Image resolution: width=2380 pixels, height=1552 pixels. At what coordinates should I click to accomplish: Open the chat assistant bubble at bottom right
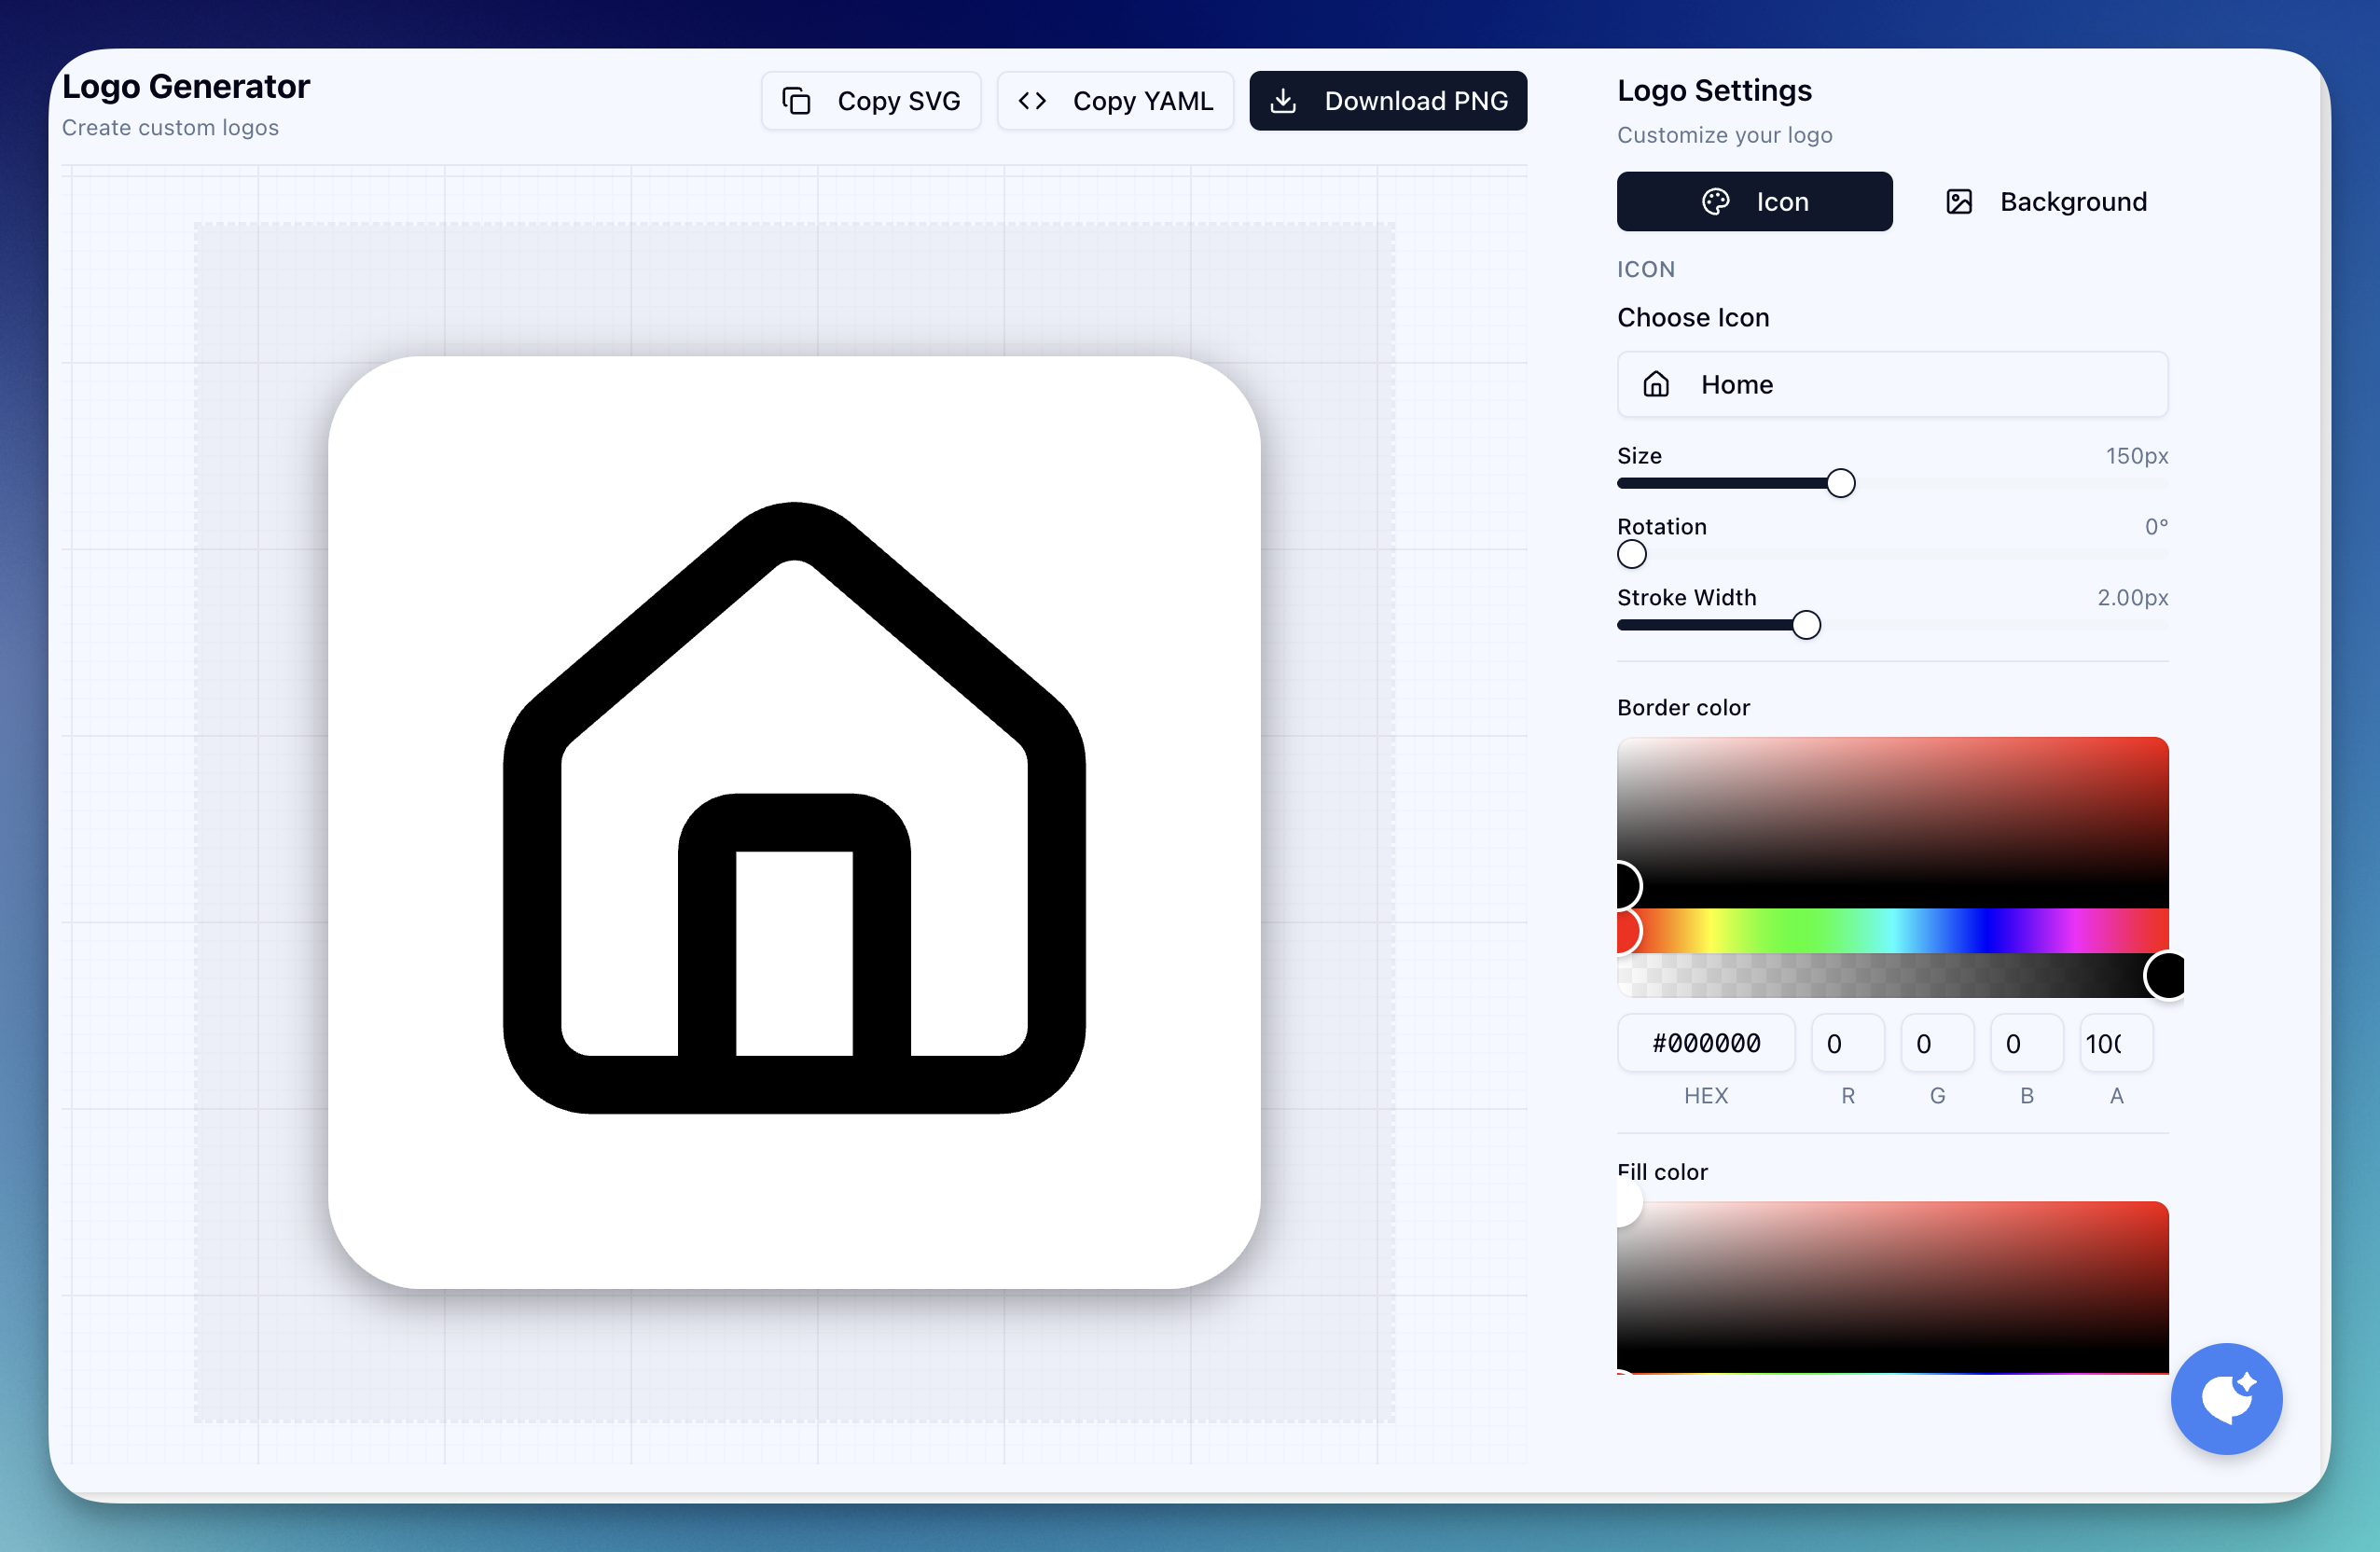[2227, 1399]
